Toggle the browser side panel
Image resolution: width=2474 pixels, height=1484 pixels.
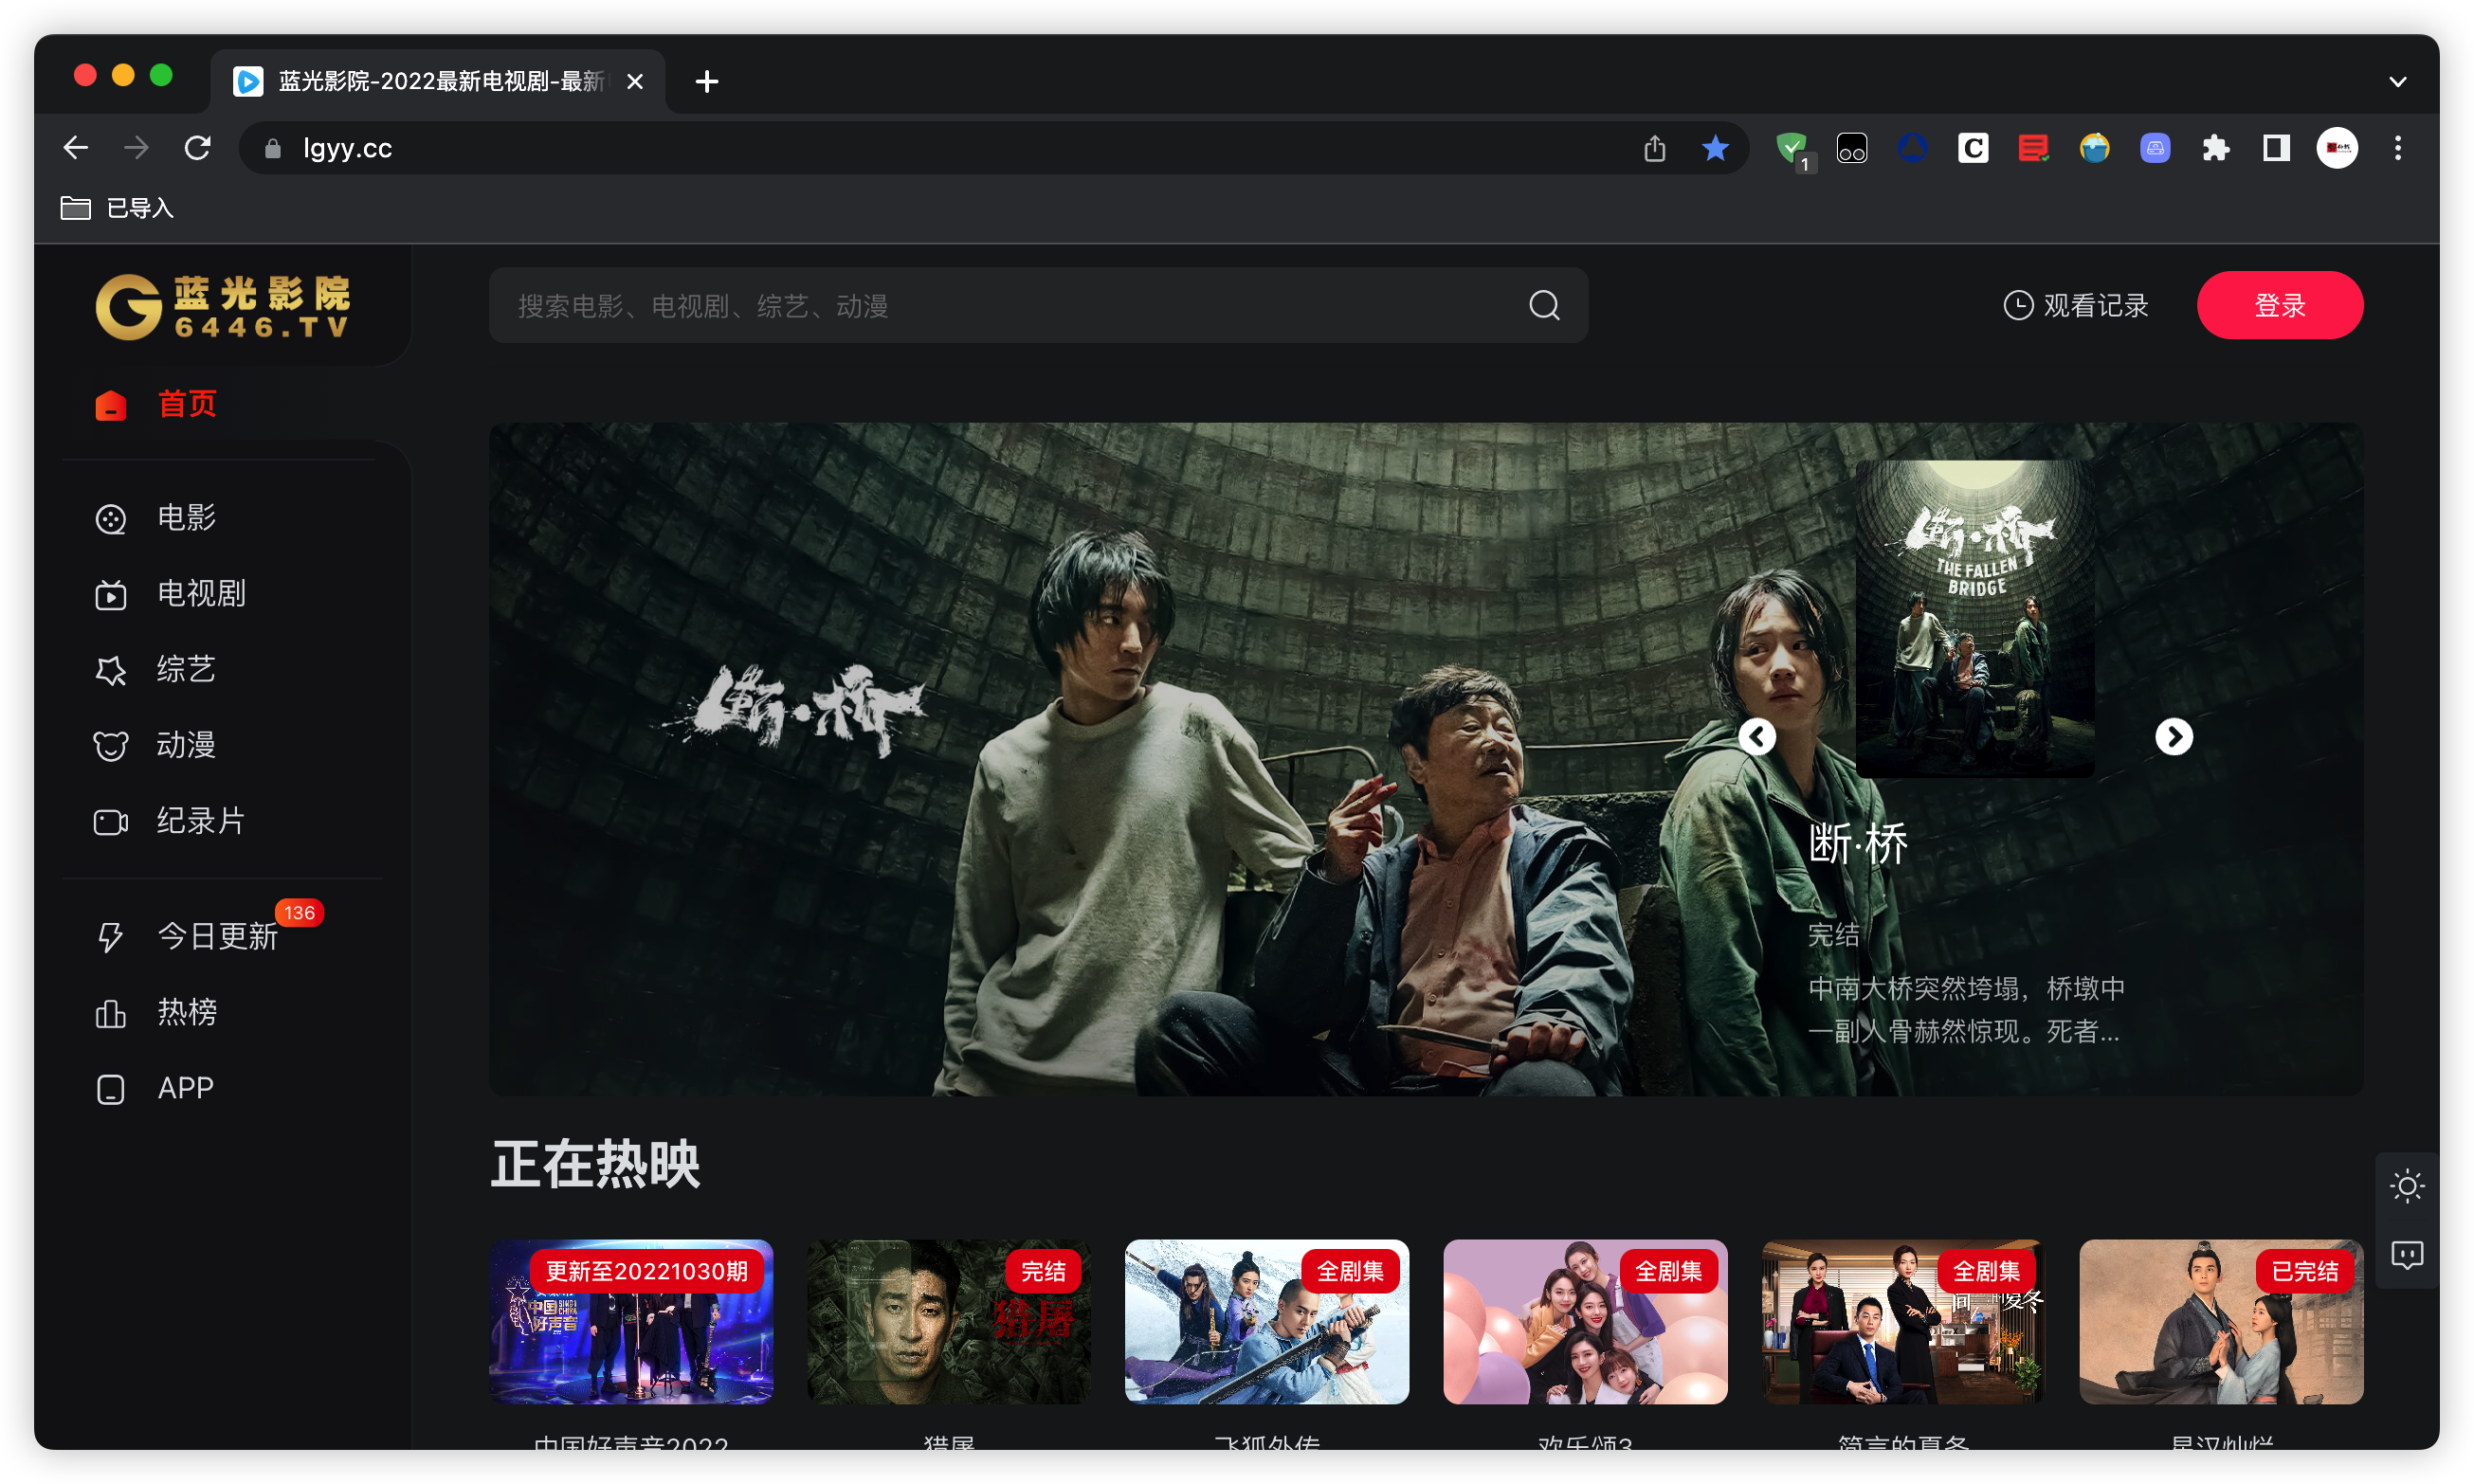click(x=2276, y=148)
